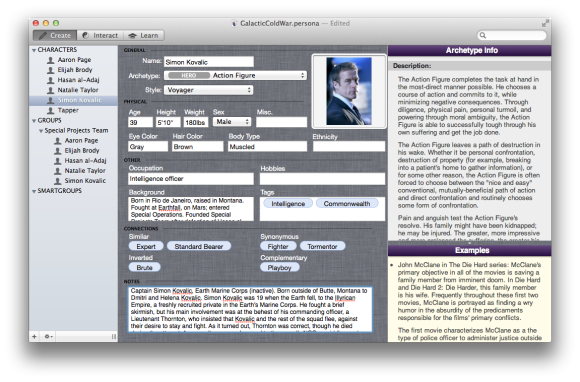Click the Standard Bearer similar archetype

pyautogui.click(x=199, y=246)
